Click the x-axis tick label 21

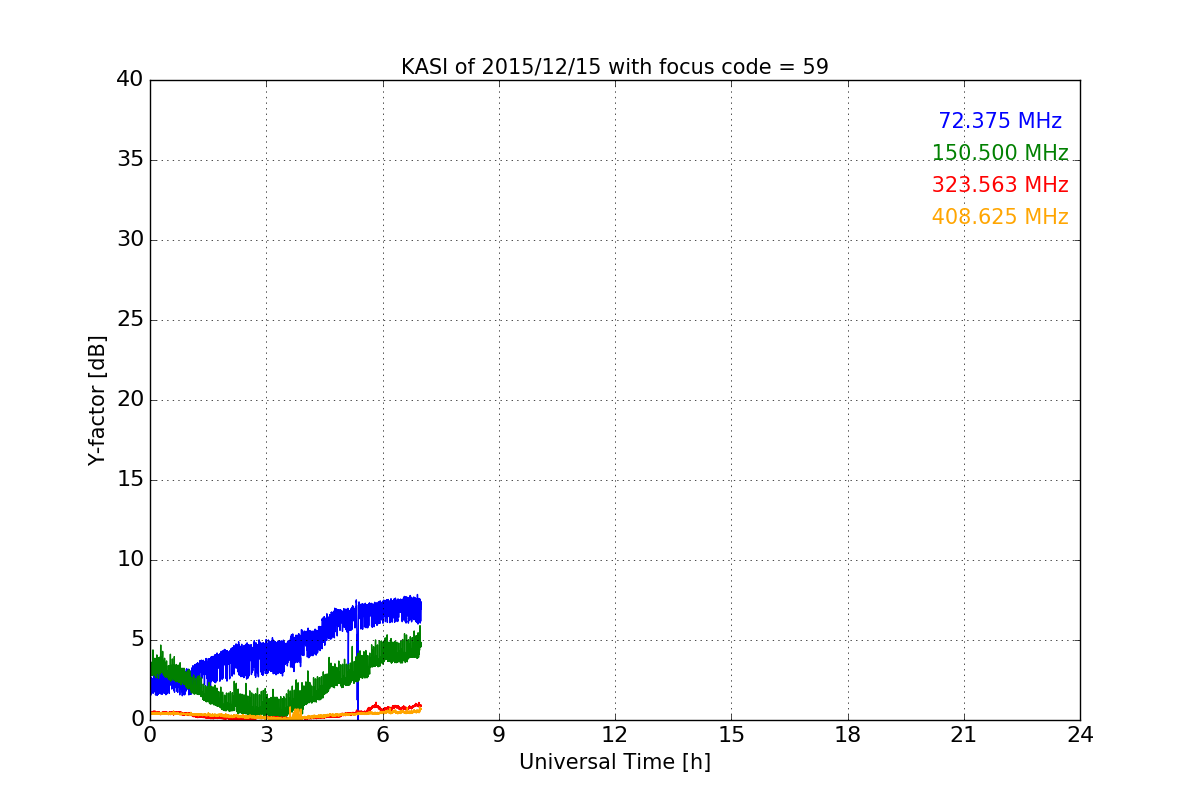click(x=964, y=735)
